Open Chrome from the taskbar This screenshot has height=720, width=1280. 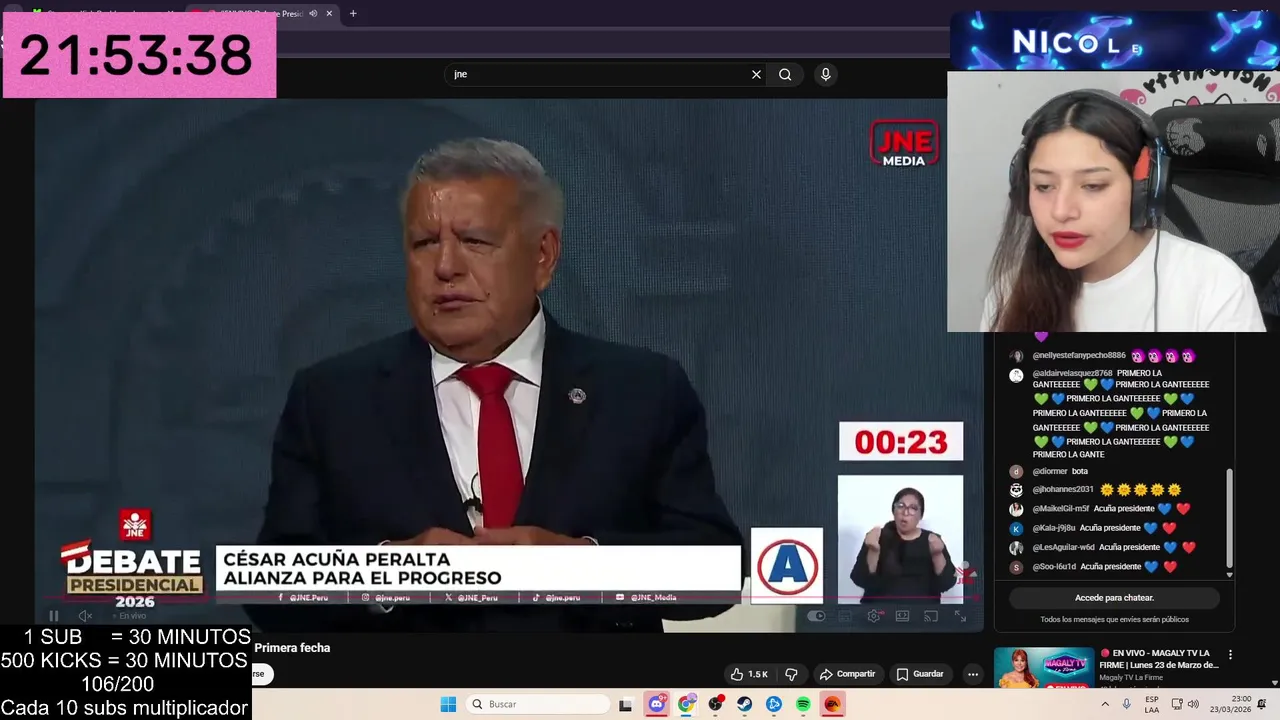(x=686, y=704)
